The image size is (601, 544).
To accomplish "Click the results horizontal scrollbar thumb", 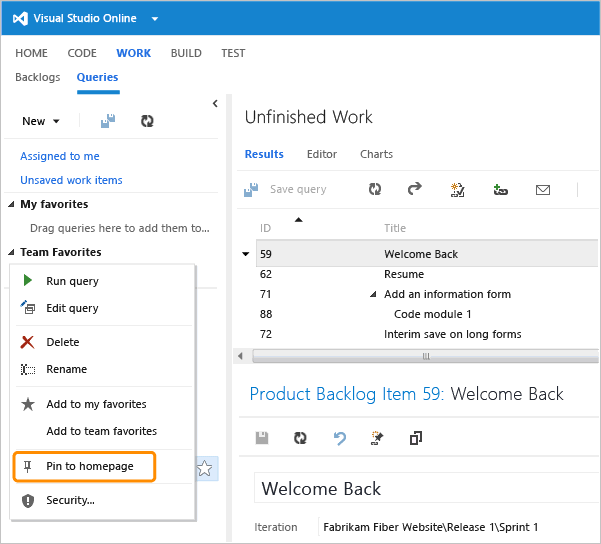I will coord(425,356).
